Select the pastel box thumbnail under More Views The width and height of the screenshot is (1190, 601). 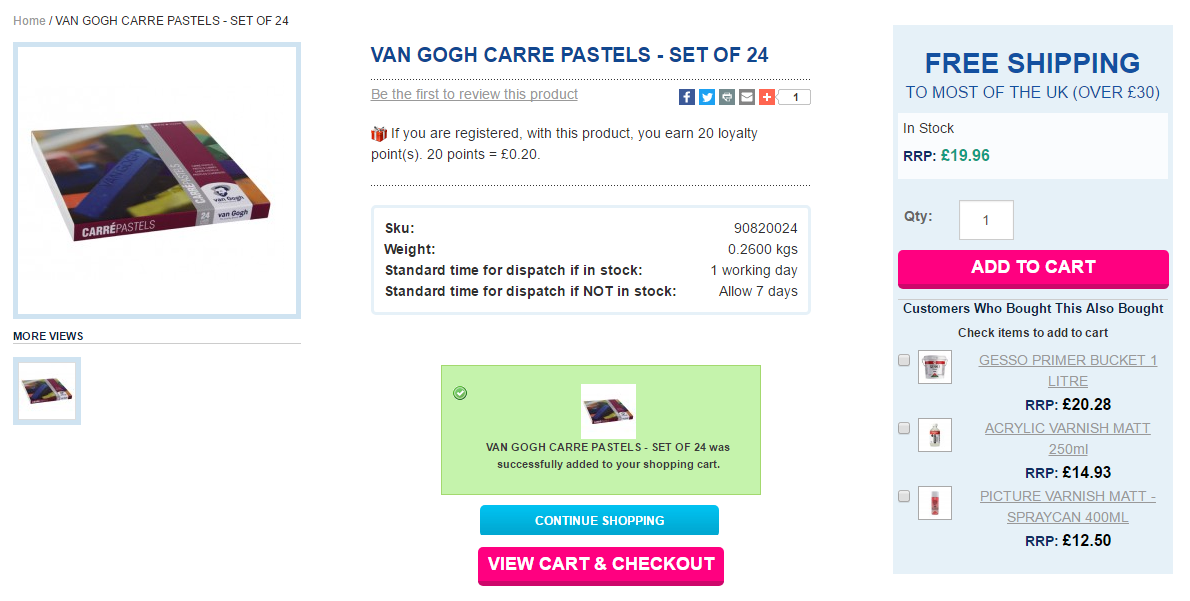coord(47,391)
